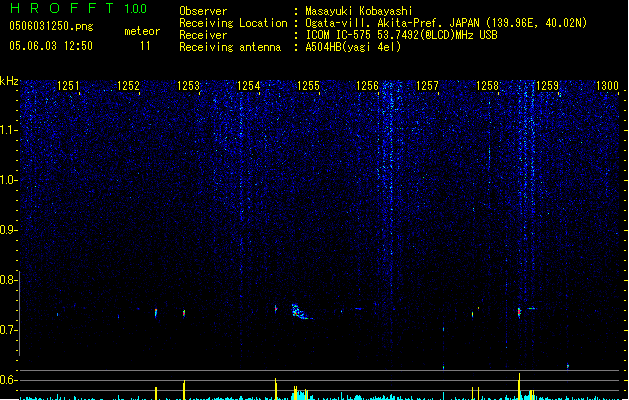Click the tallest yellow spike in the level graph
The height and width of the screenshot is (400, 629).
tap(519, 386)
